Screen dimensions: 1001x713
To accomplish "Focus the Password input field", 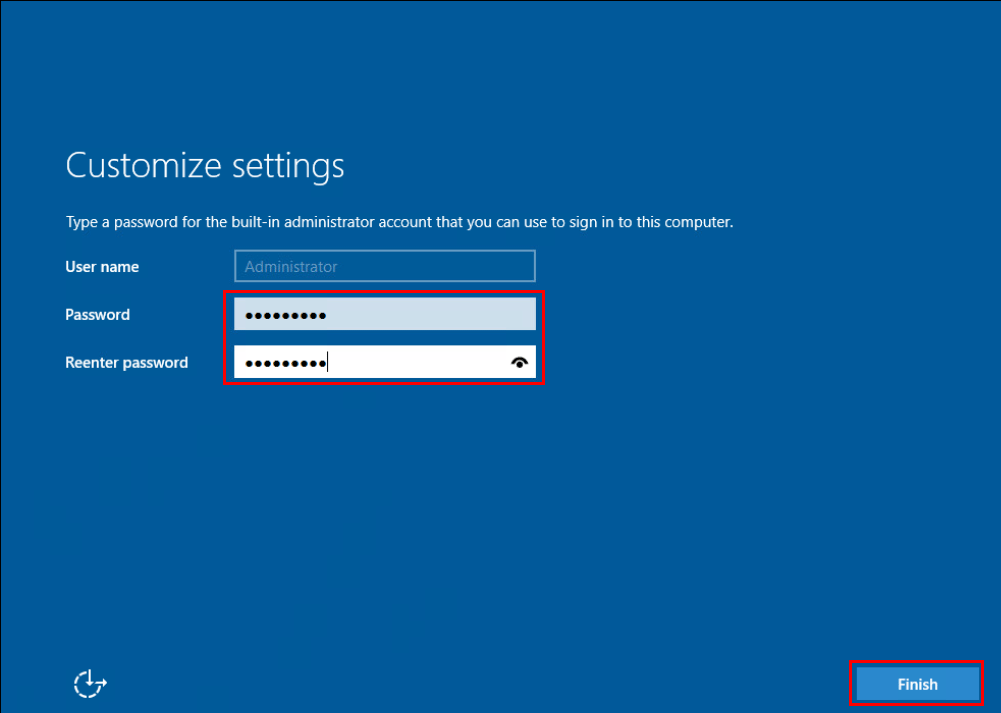I will 385,314.
